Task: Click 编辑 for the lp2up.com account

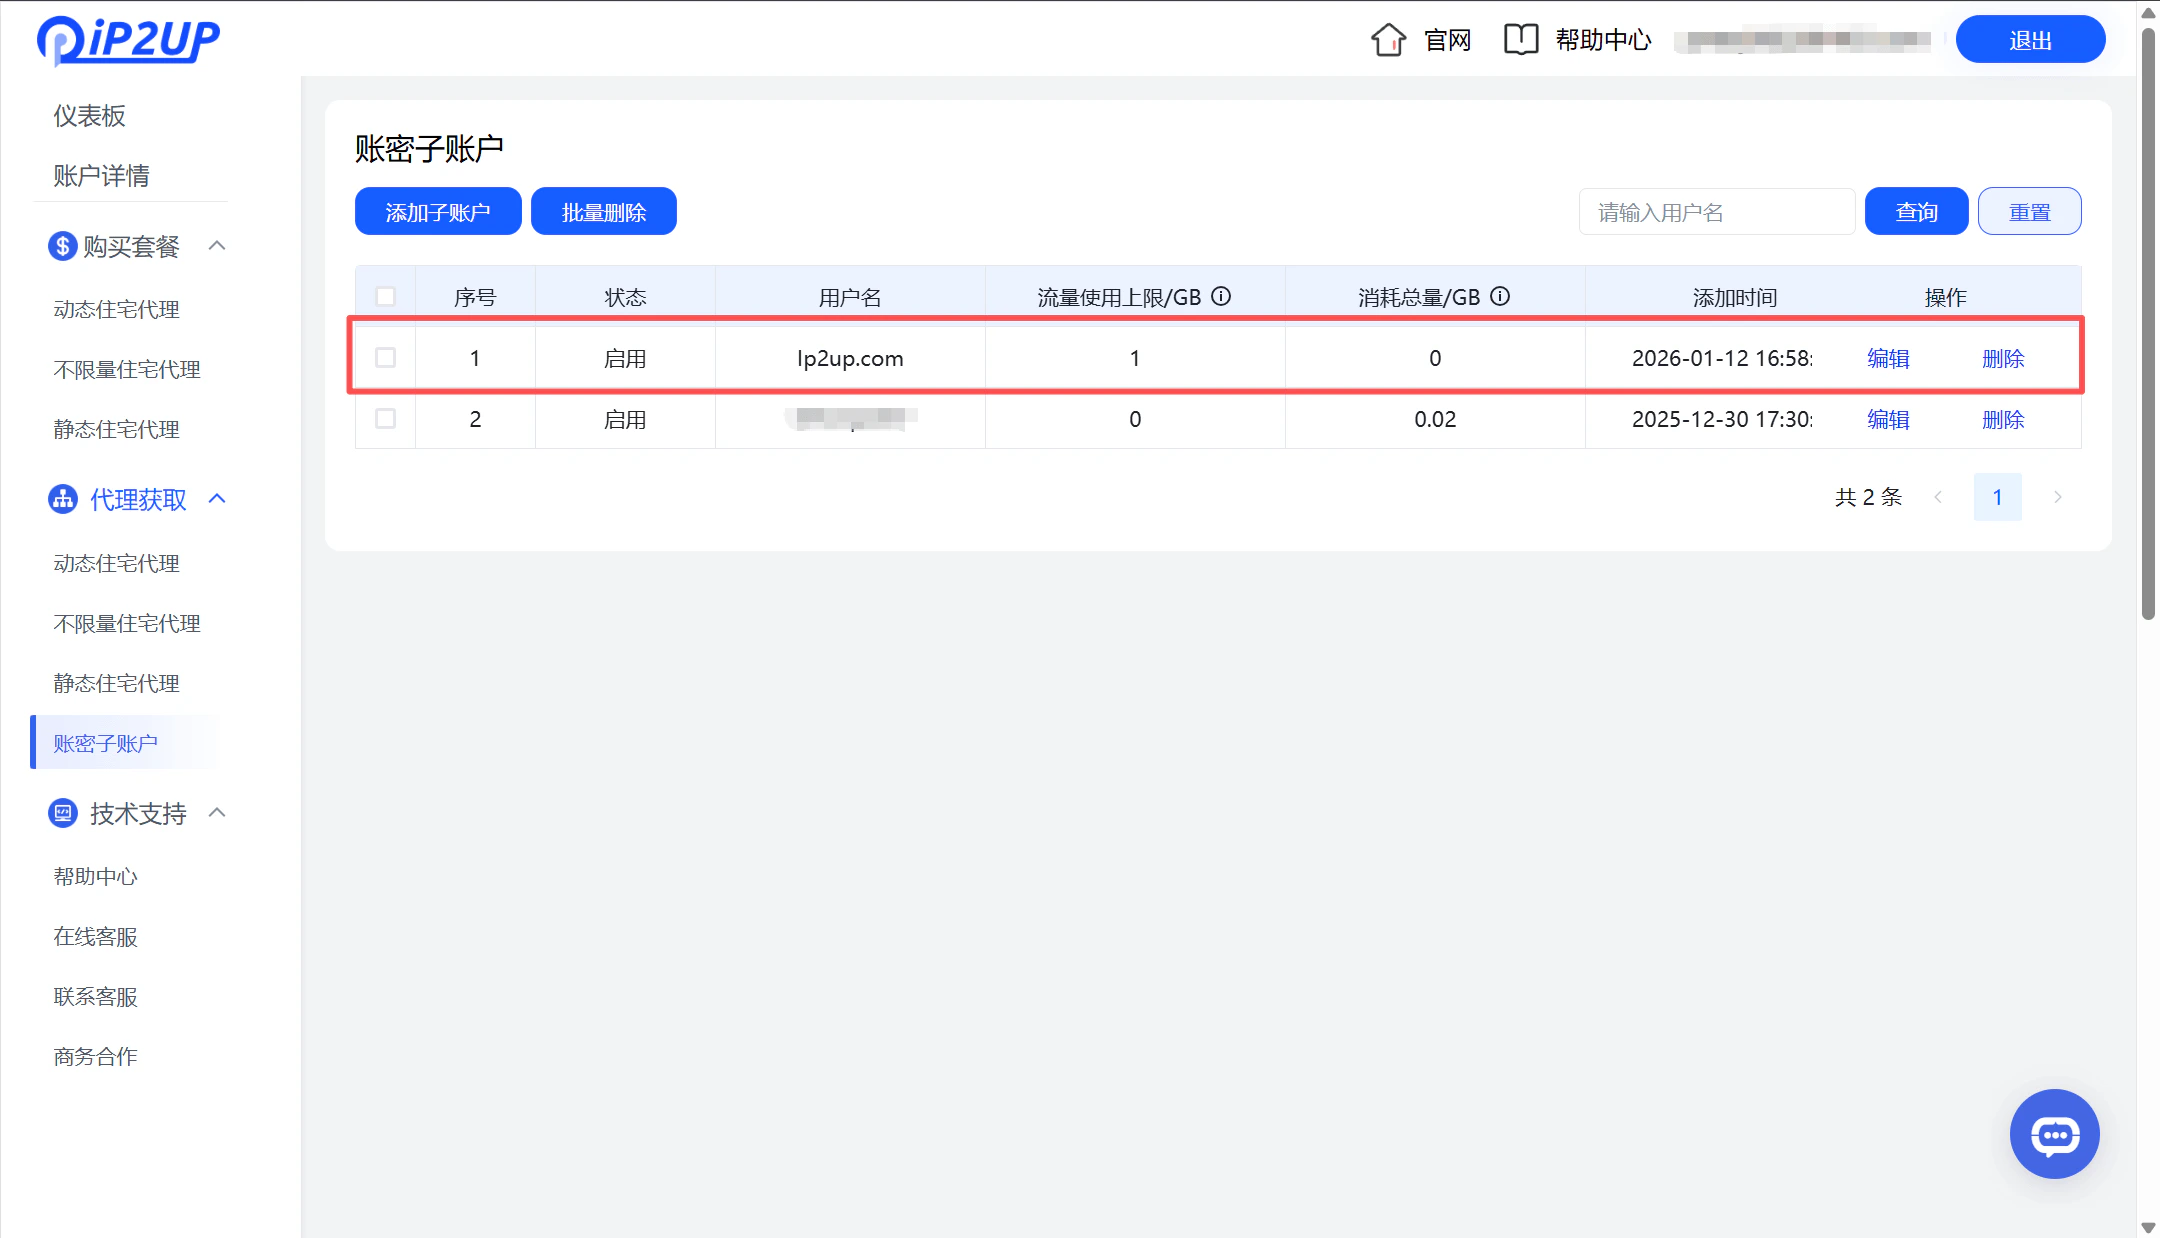Action: click(1889, 357)
